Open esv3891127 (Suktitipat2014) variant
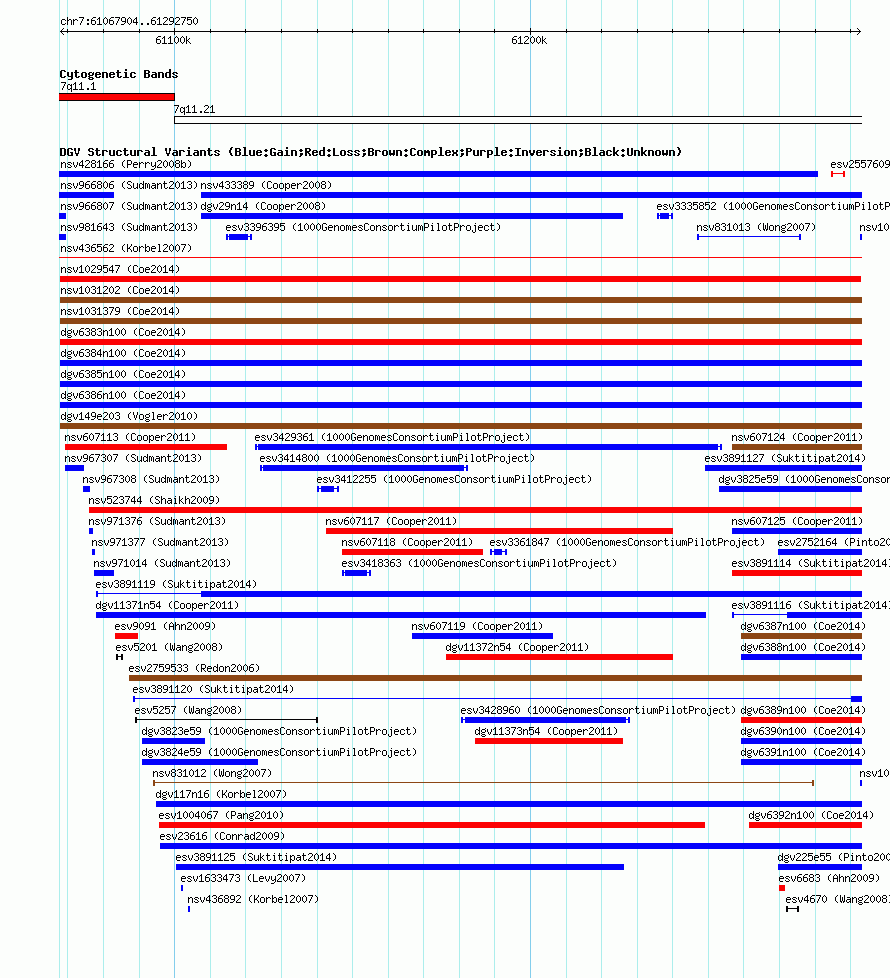Screen dimensions: 890x978 [783, 468]
